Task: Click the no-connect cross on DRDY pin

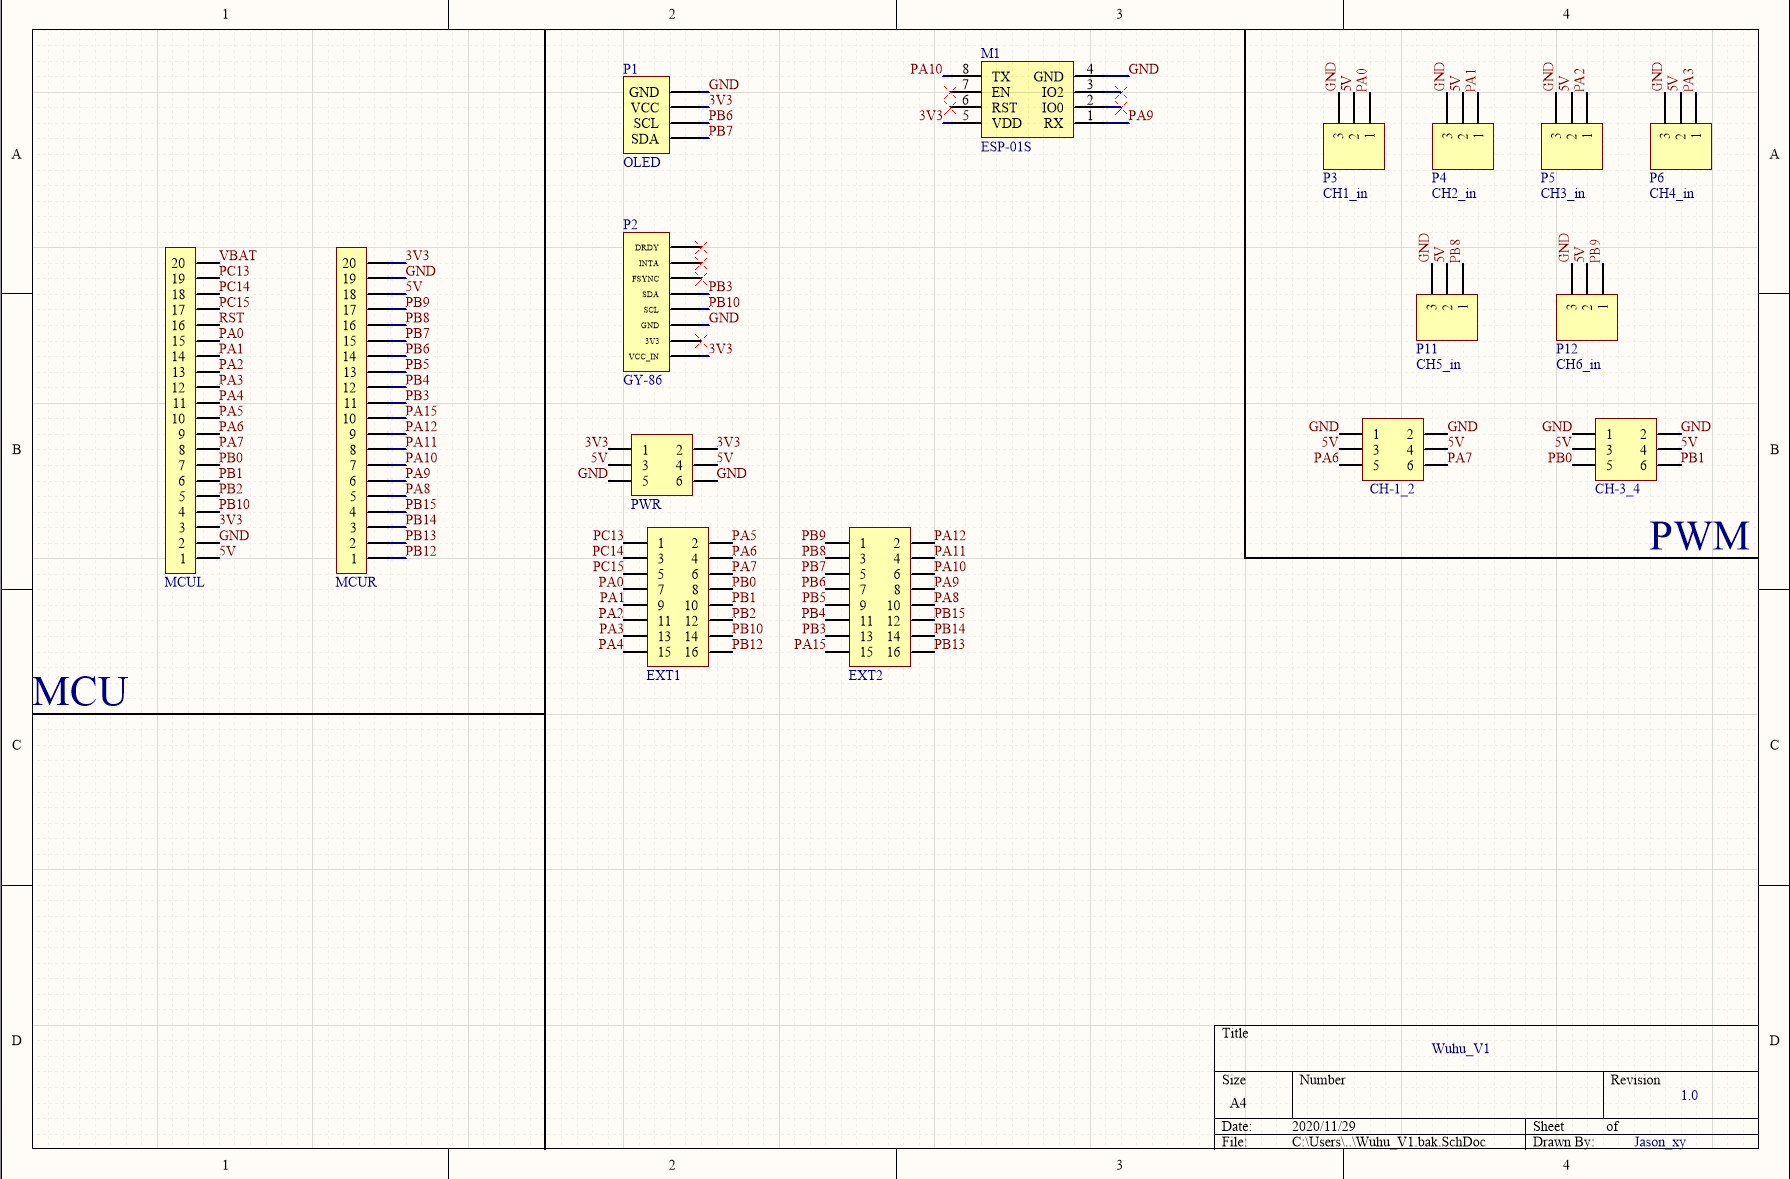Action: (x=700, y=247)
